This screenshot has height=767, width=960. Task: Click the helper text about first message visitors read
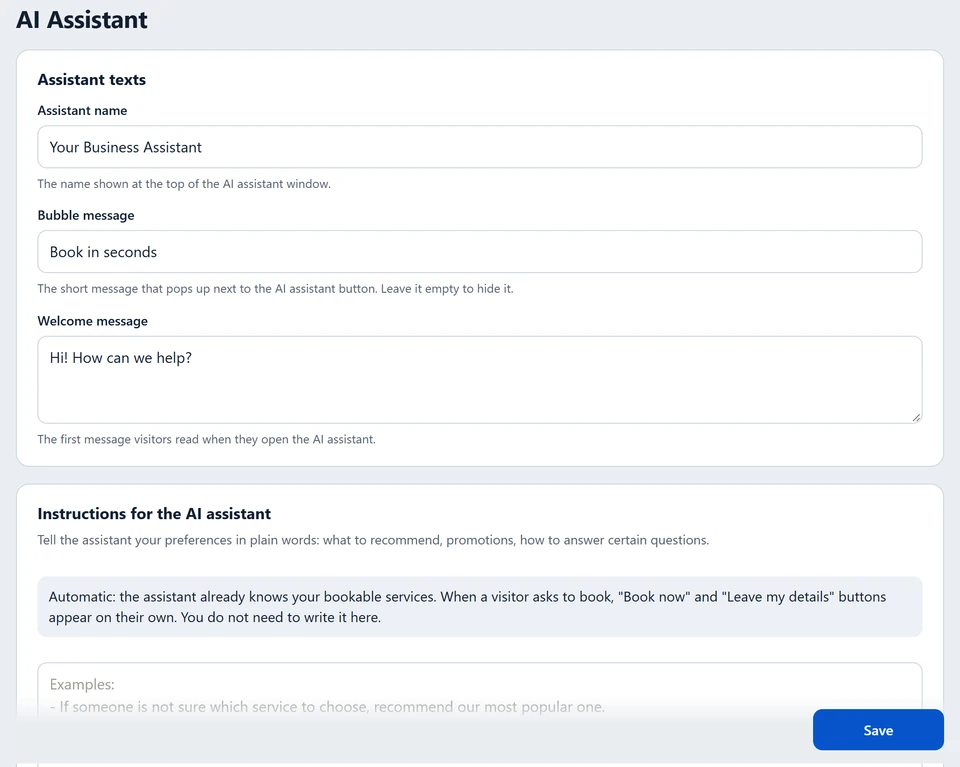207,440
